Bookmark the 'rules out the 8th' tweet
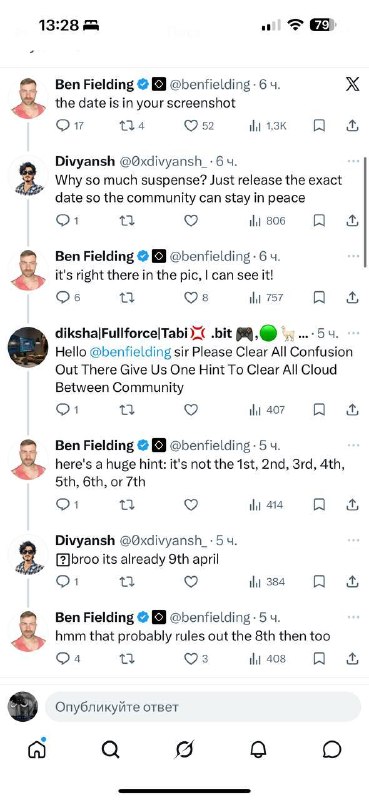The width and height of the screenshot is (369, 800). (x=319, y=659)
